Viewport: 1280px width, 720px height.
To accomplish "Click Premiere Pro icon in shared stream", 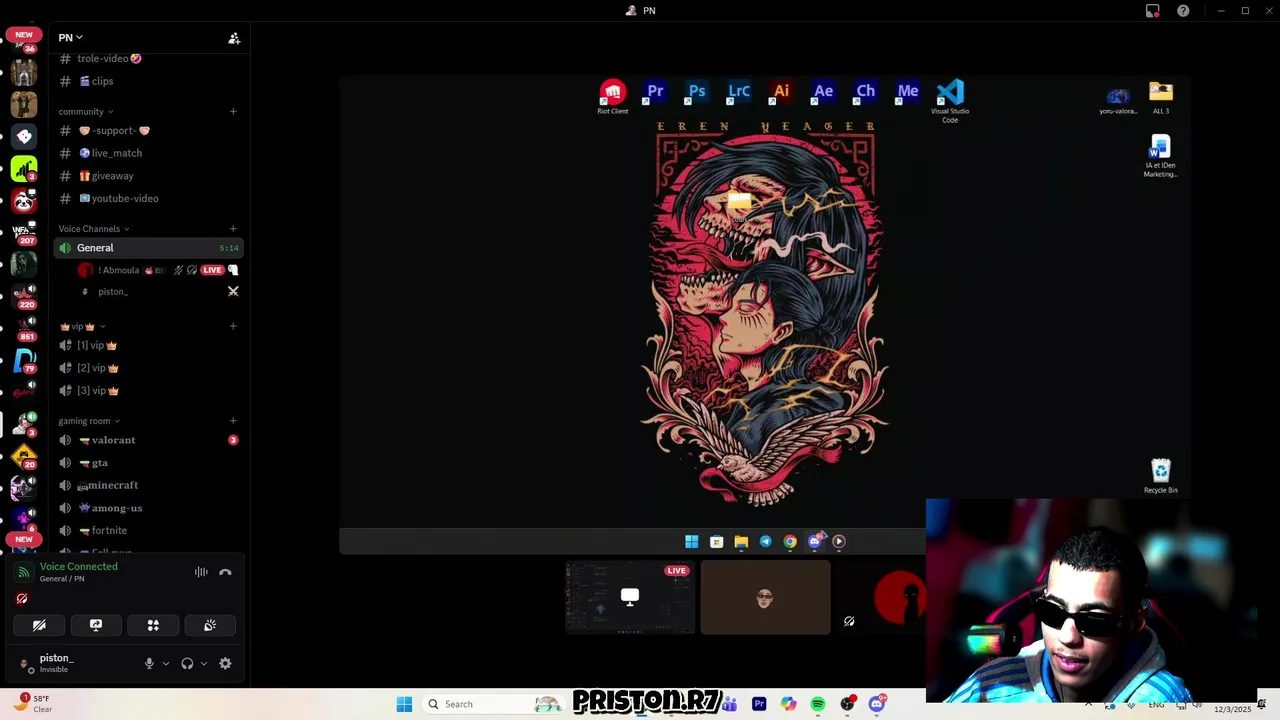I will (x=655, y=92).
